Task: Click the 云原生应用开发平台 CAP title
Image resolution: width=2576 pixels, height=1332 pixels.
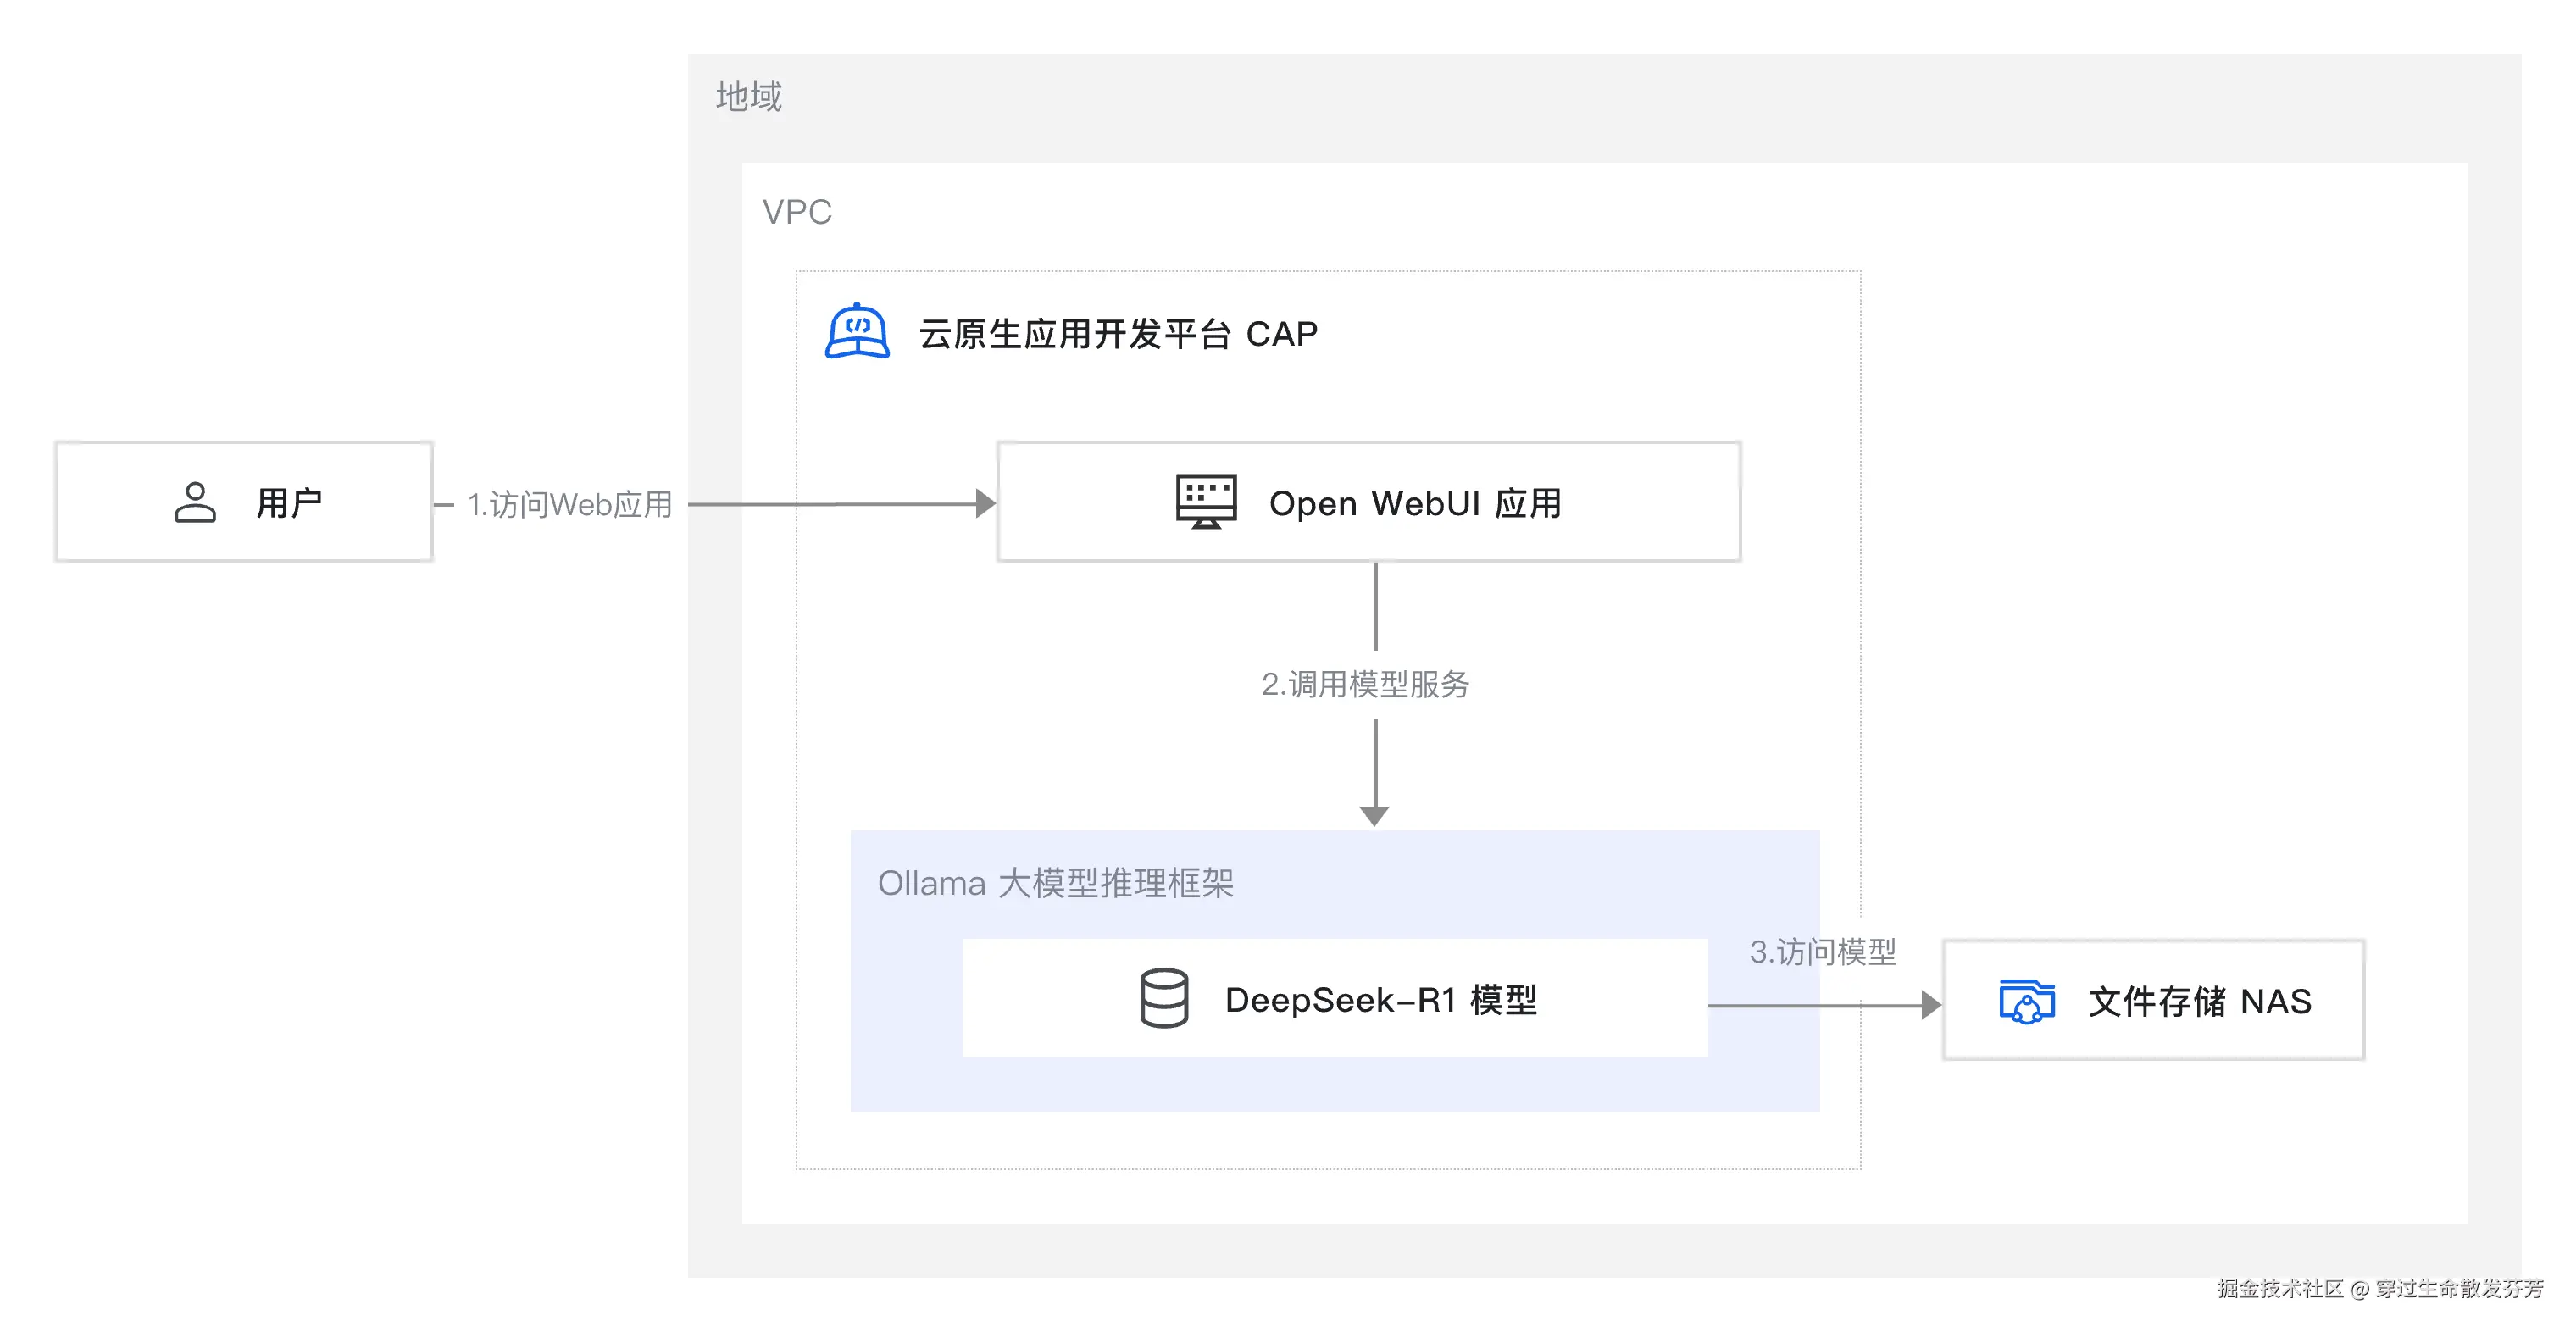Action: (1118, 333)
